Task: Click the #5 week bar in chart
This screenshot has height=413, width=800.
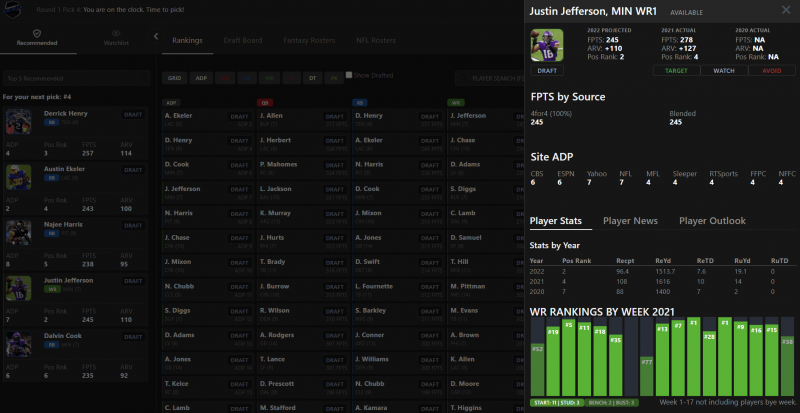Action: (569, 357)
